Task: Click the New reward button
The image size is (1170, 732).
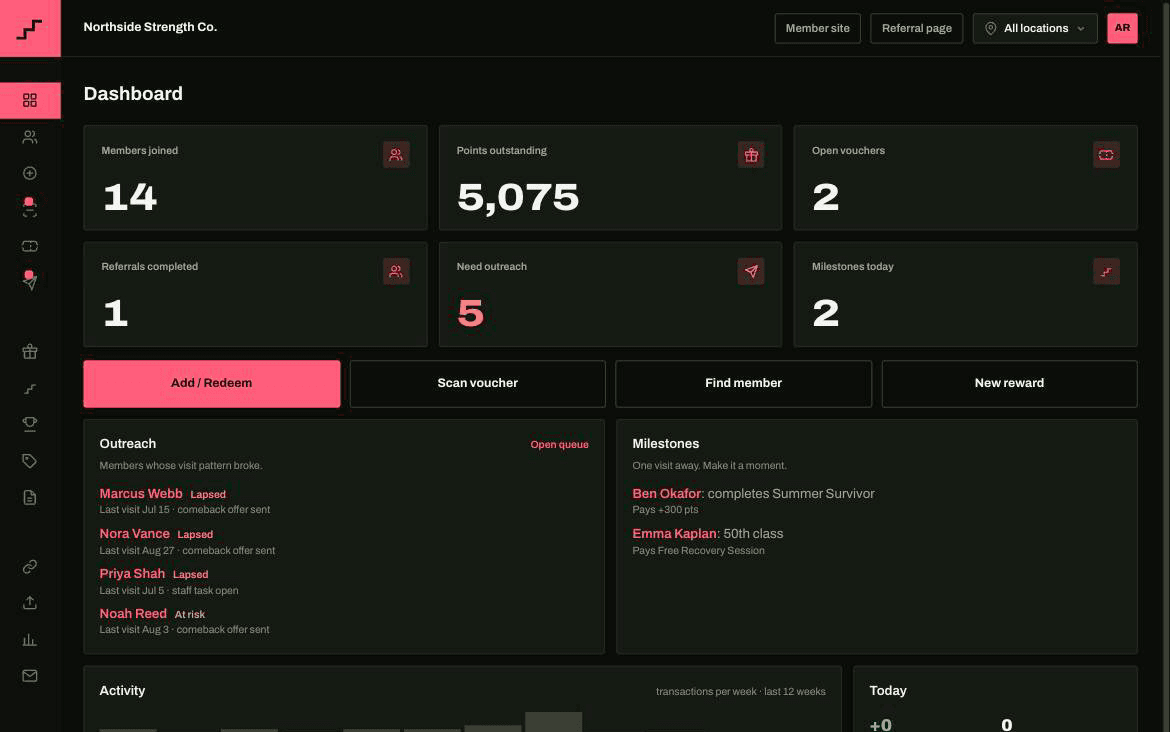Action: point(1010,384)
